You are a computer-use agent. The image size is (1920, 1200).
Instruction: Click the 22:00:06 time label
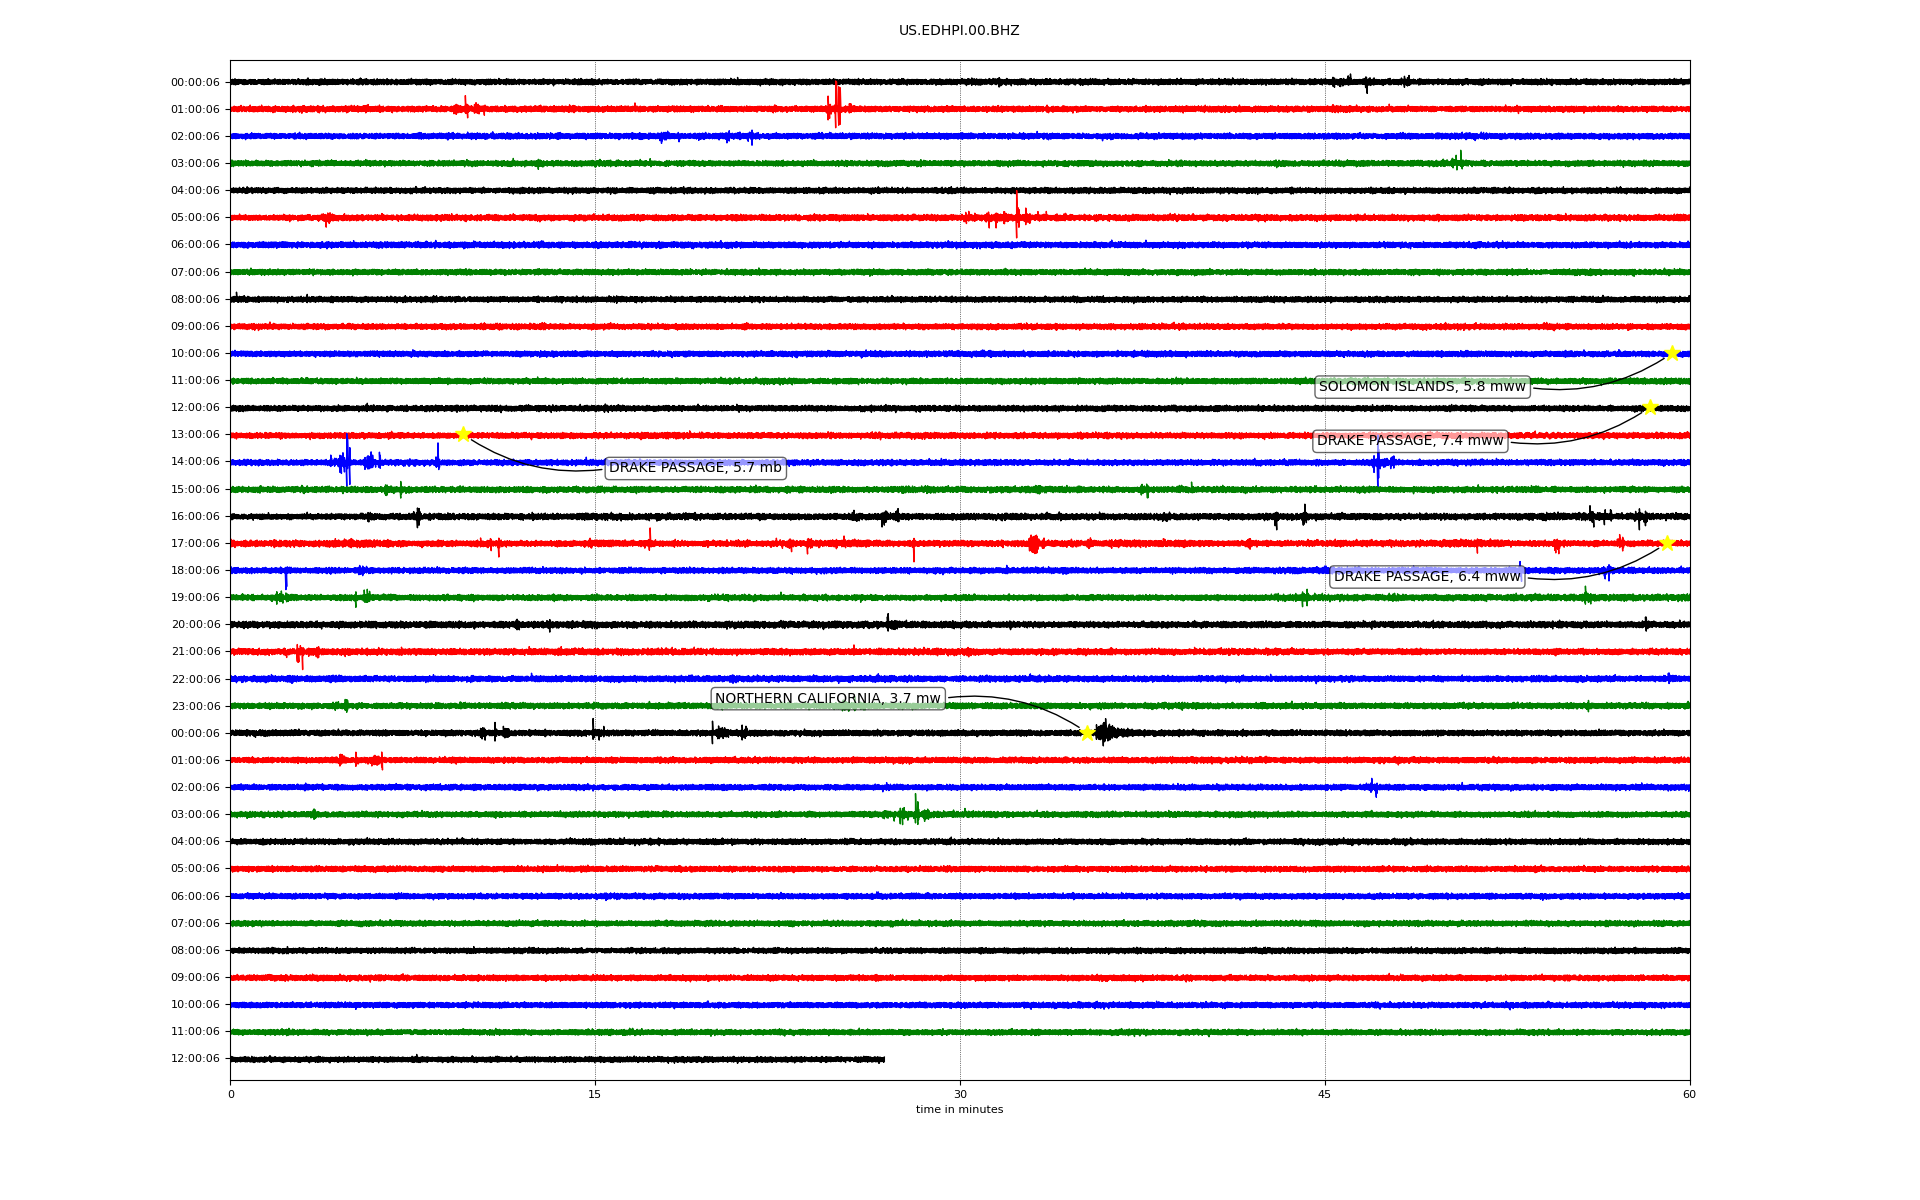click(195, 680)
